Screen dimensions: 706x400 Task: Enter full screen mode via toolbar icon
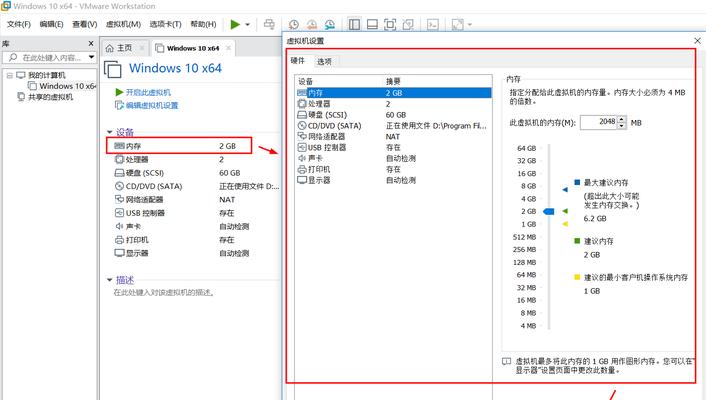click(x=390, y=24)
